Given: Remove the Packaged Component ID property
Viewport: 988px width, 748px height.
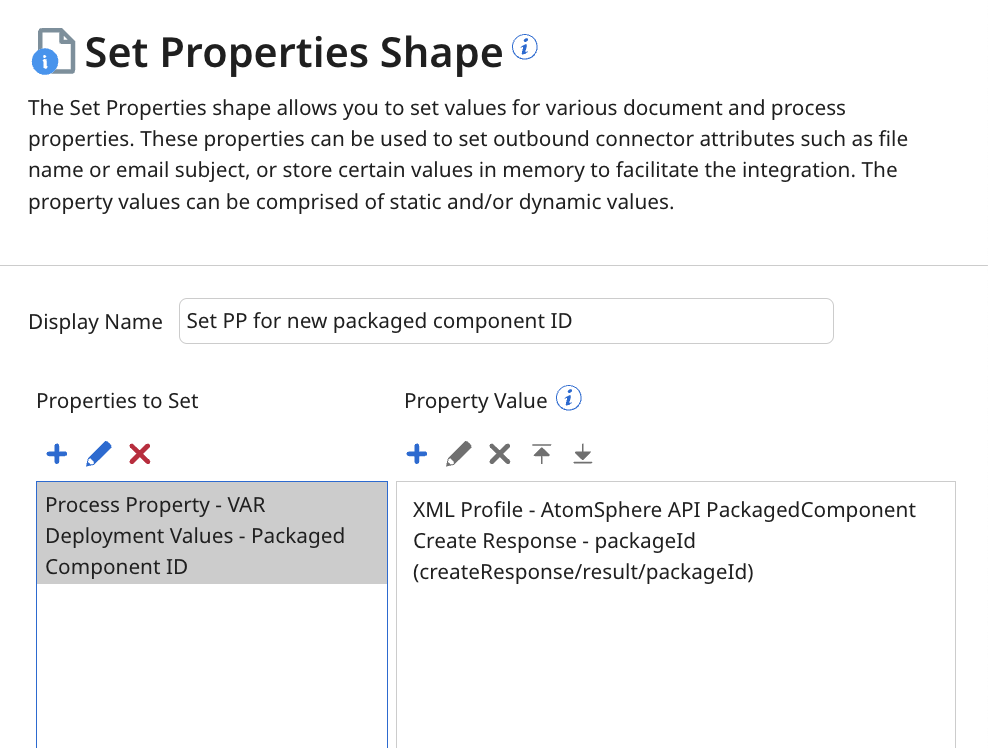Looking at the screenshot, I should [x=139, y=454].
